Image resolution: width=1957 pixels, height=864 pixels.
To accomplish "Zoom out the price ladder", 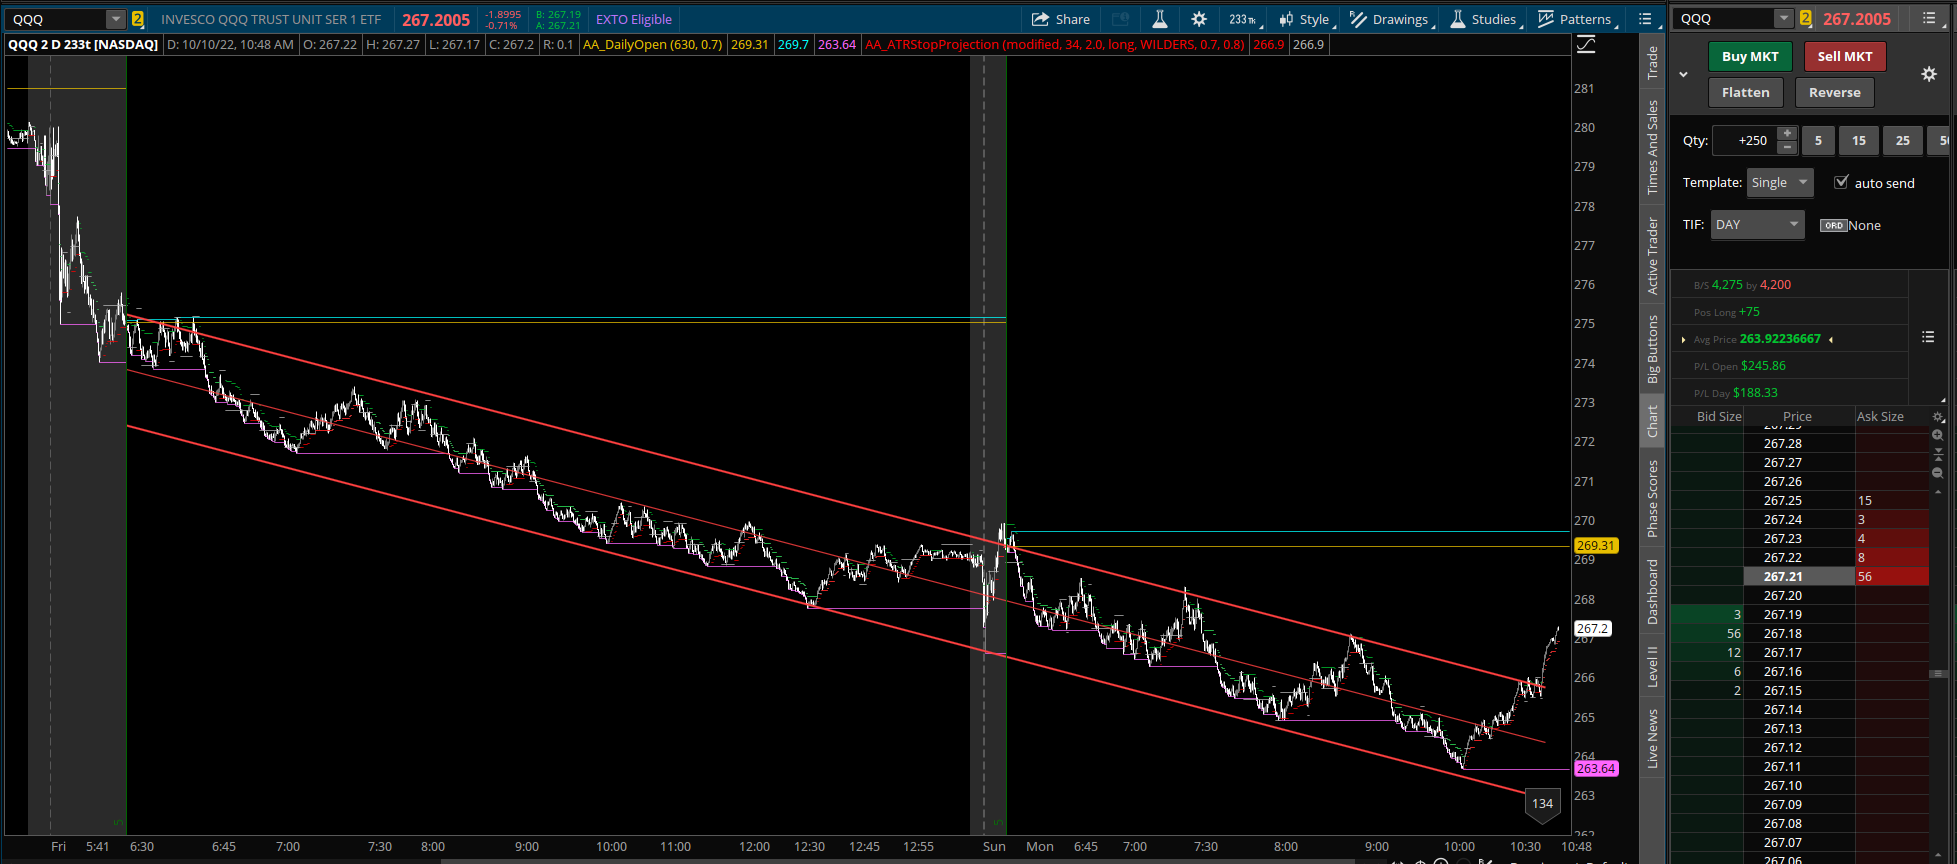I will pyautogui.click(x=1938, y=473).
